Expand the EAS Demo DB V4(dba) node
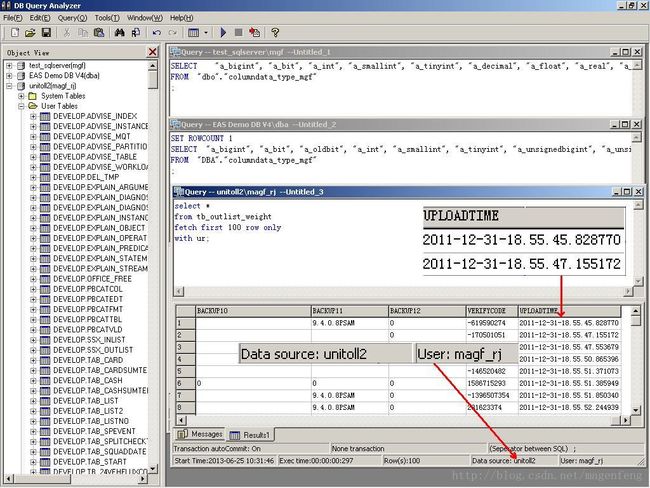Image resolution: width=650 pixels, height=488 pixels. click(x=9, y=76)
